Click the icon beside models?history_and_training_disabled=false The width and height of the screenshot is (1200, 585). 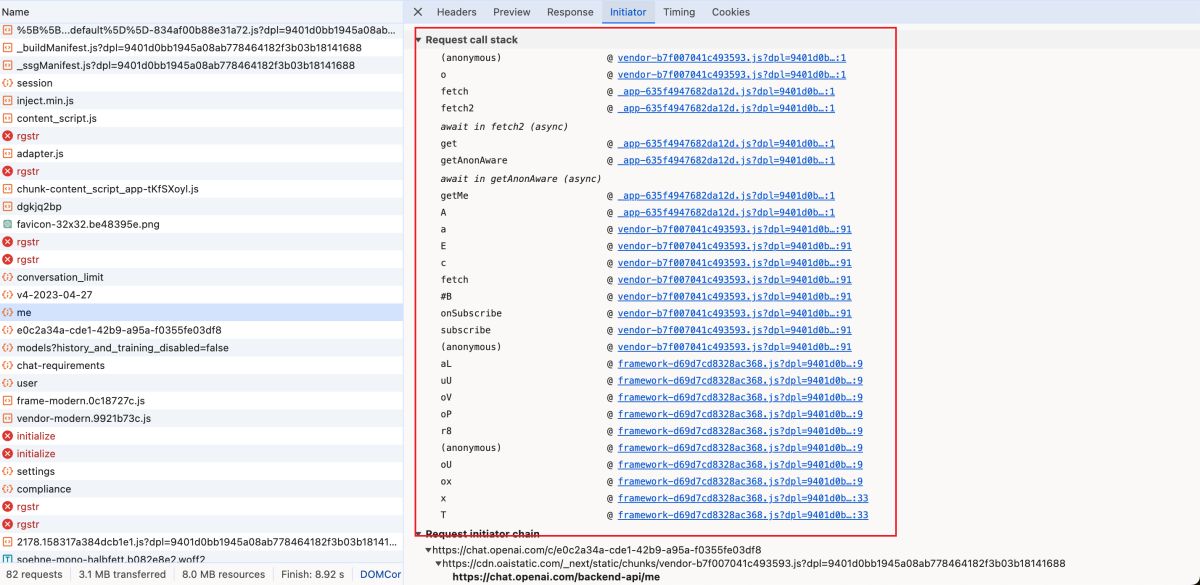[x=7, y=348]
